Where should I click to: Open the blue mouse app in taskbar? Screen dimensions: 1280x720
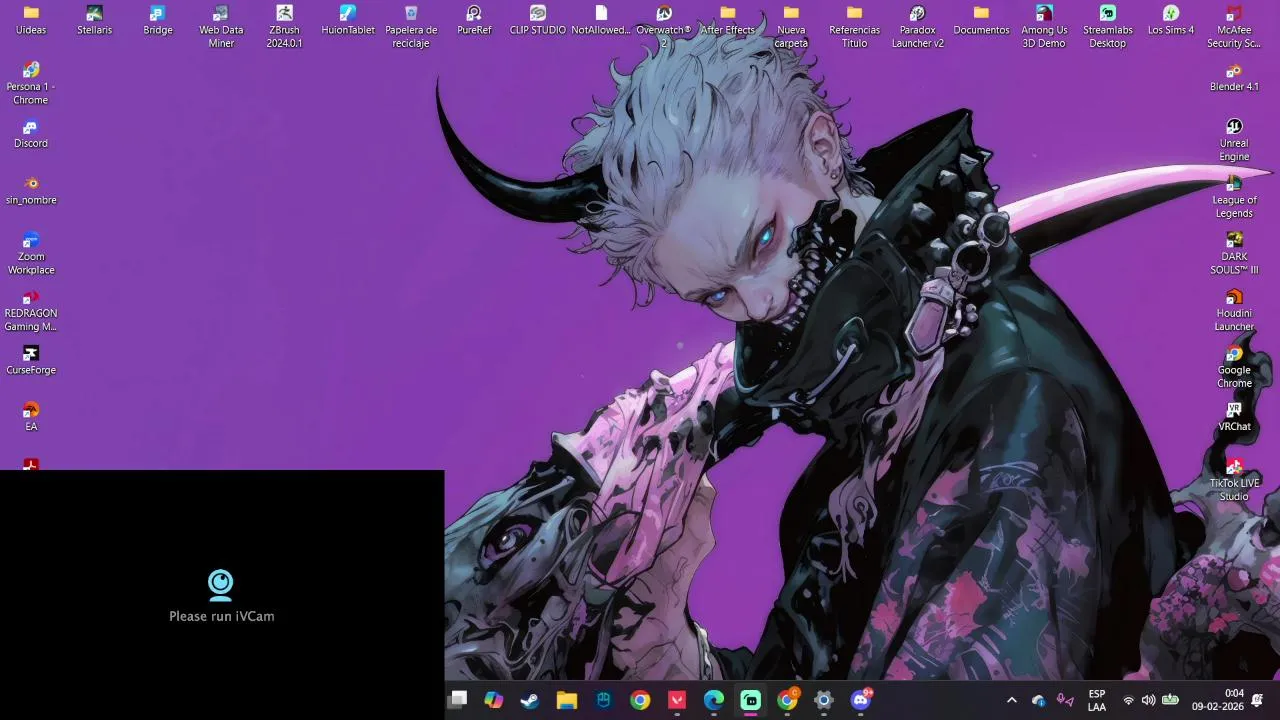604,700
